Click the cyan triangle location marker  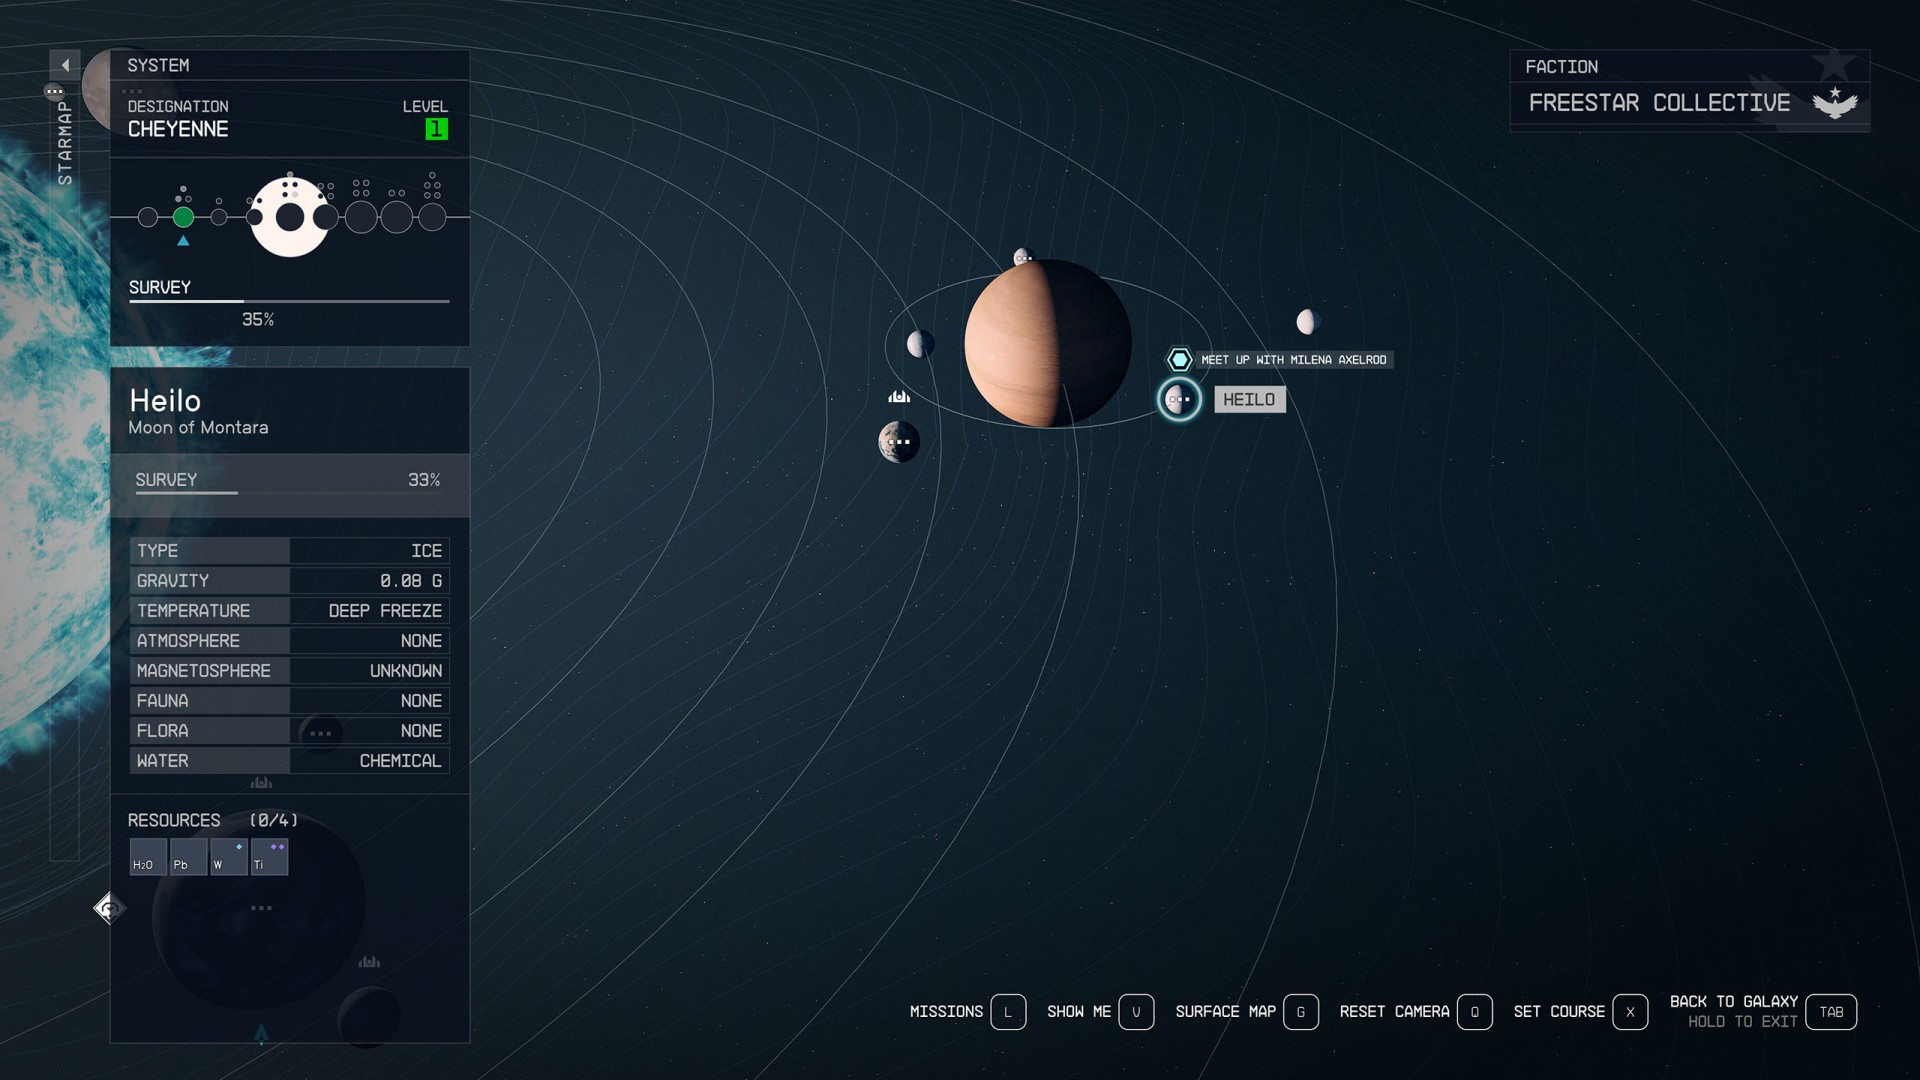click(x=183, y=241)
